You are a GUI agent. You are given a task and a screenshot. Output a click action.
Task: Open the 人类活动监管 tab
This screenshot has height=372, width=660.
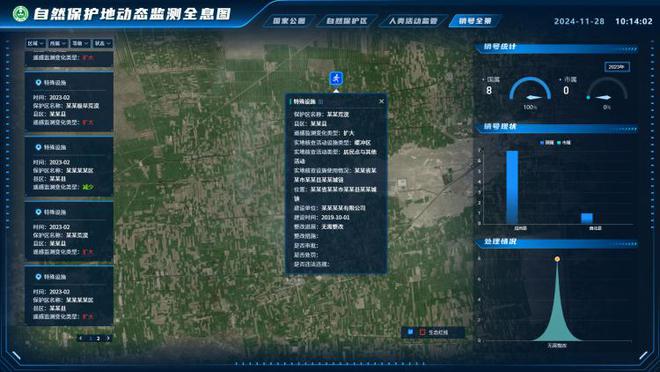coord(412,21)
